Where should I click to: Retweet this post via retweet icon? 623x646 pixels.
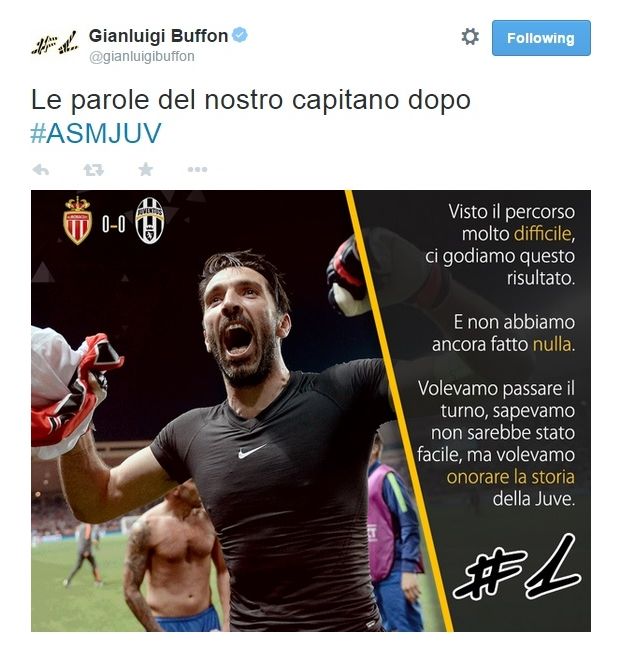(x=94, y=169)
